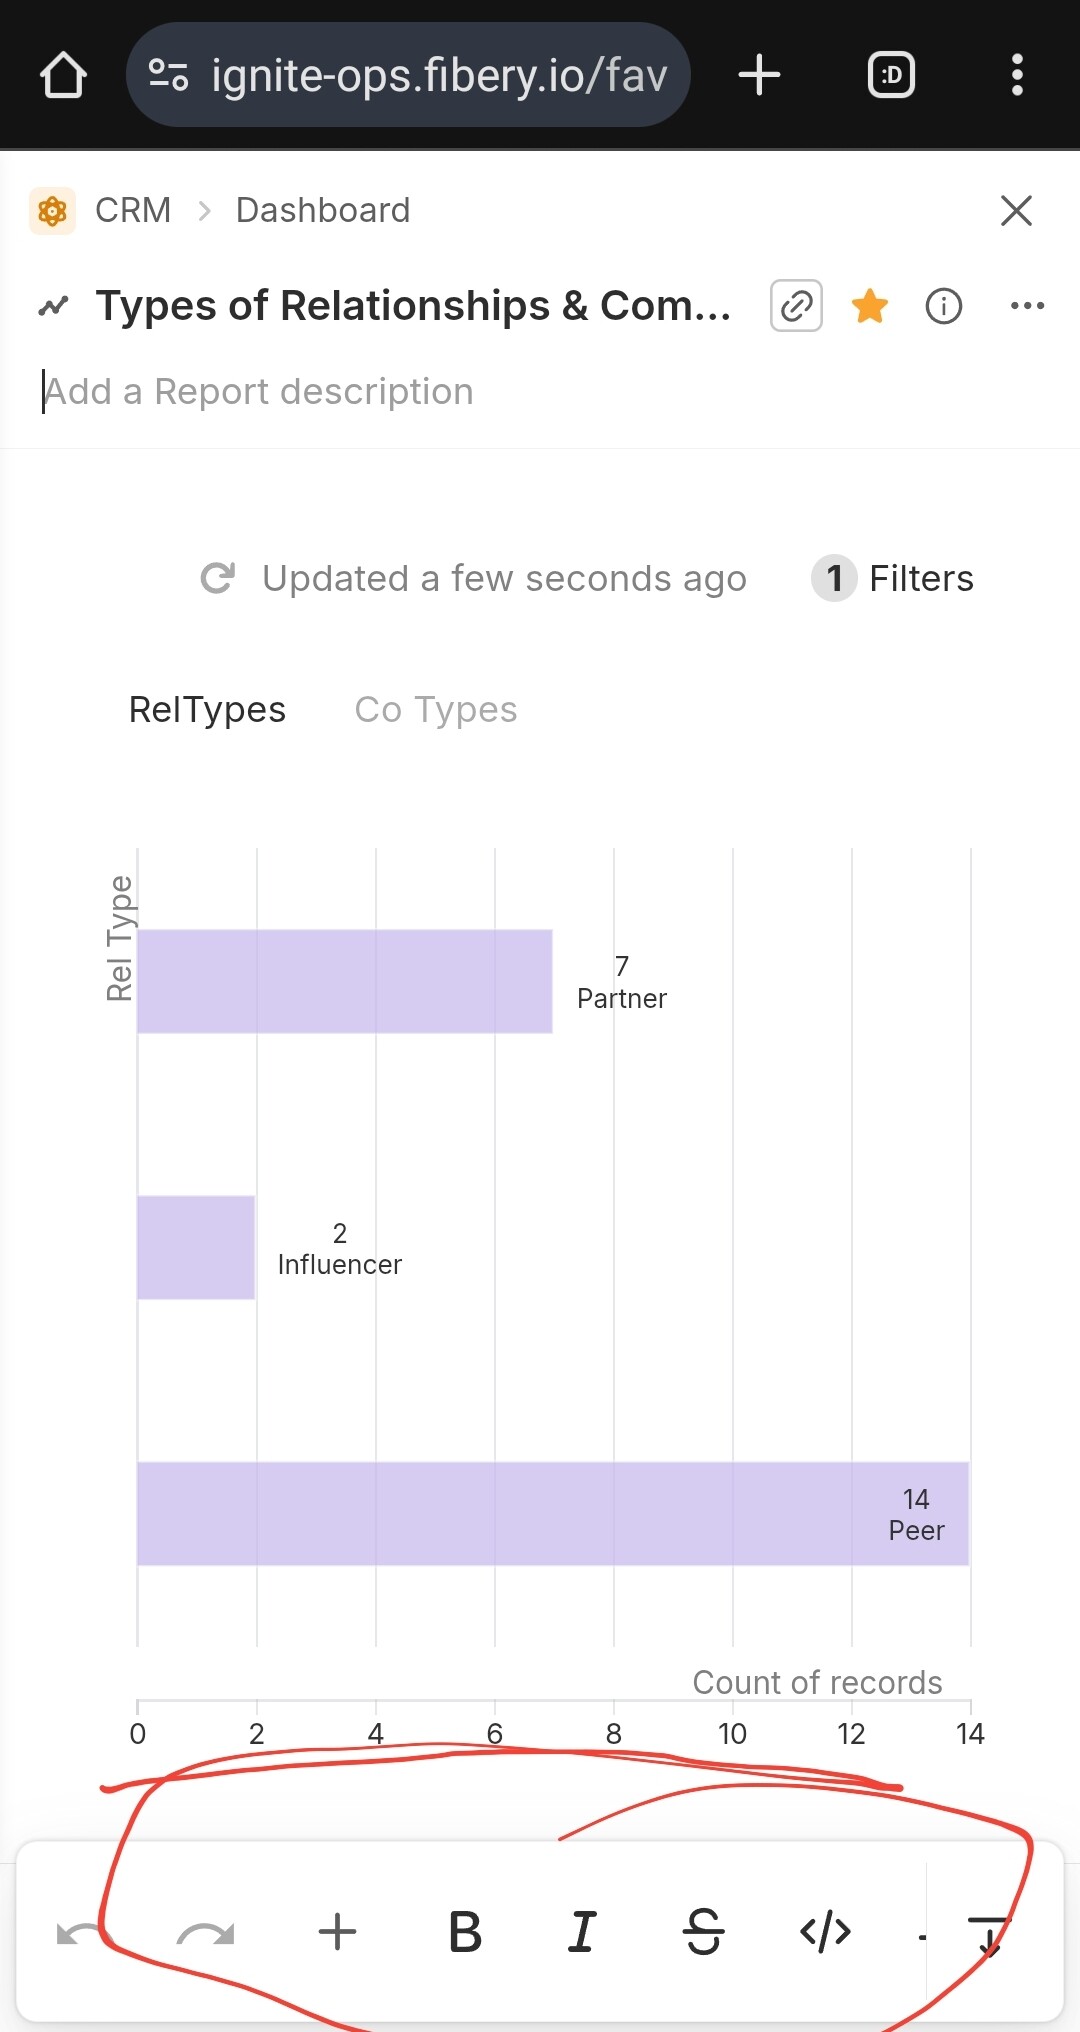Viewport: 1080px width, 2032px height.
Task: Open the report more options menu
Action: tap(1027, 306)
